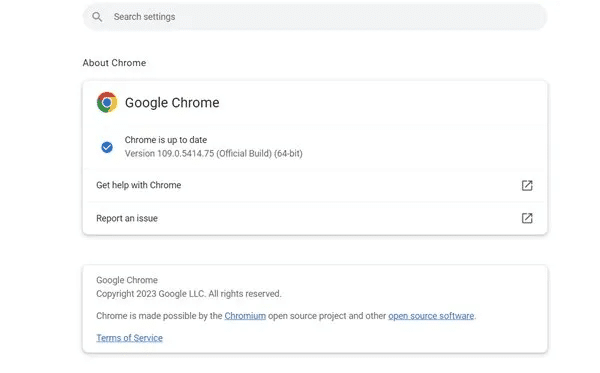Screen dimensions: 600x373
Task: Click external link icon beside Get help
Action: tap(527, 185)
